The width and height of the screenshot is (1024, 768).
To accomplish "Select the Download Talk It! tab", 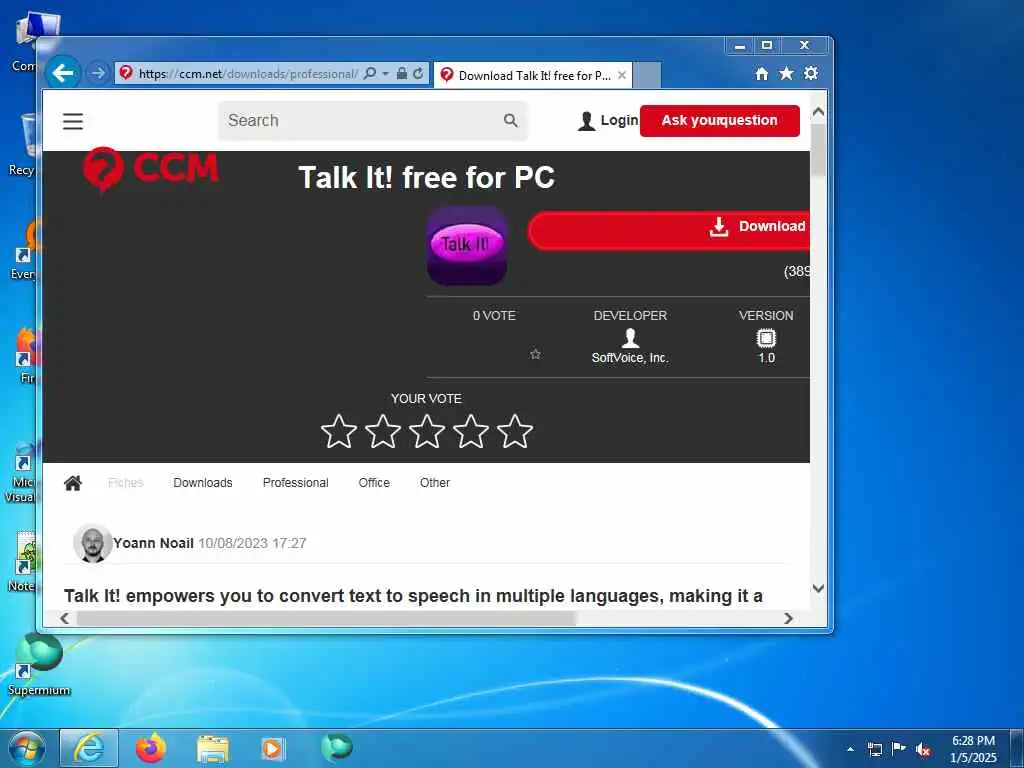I will click(532, 75).
